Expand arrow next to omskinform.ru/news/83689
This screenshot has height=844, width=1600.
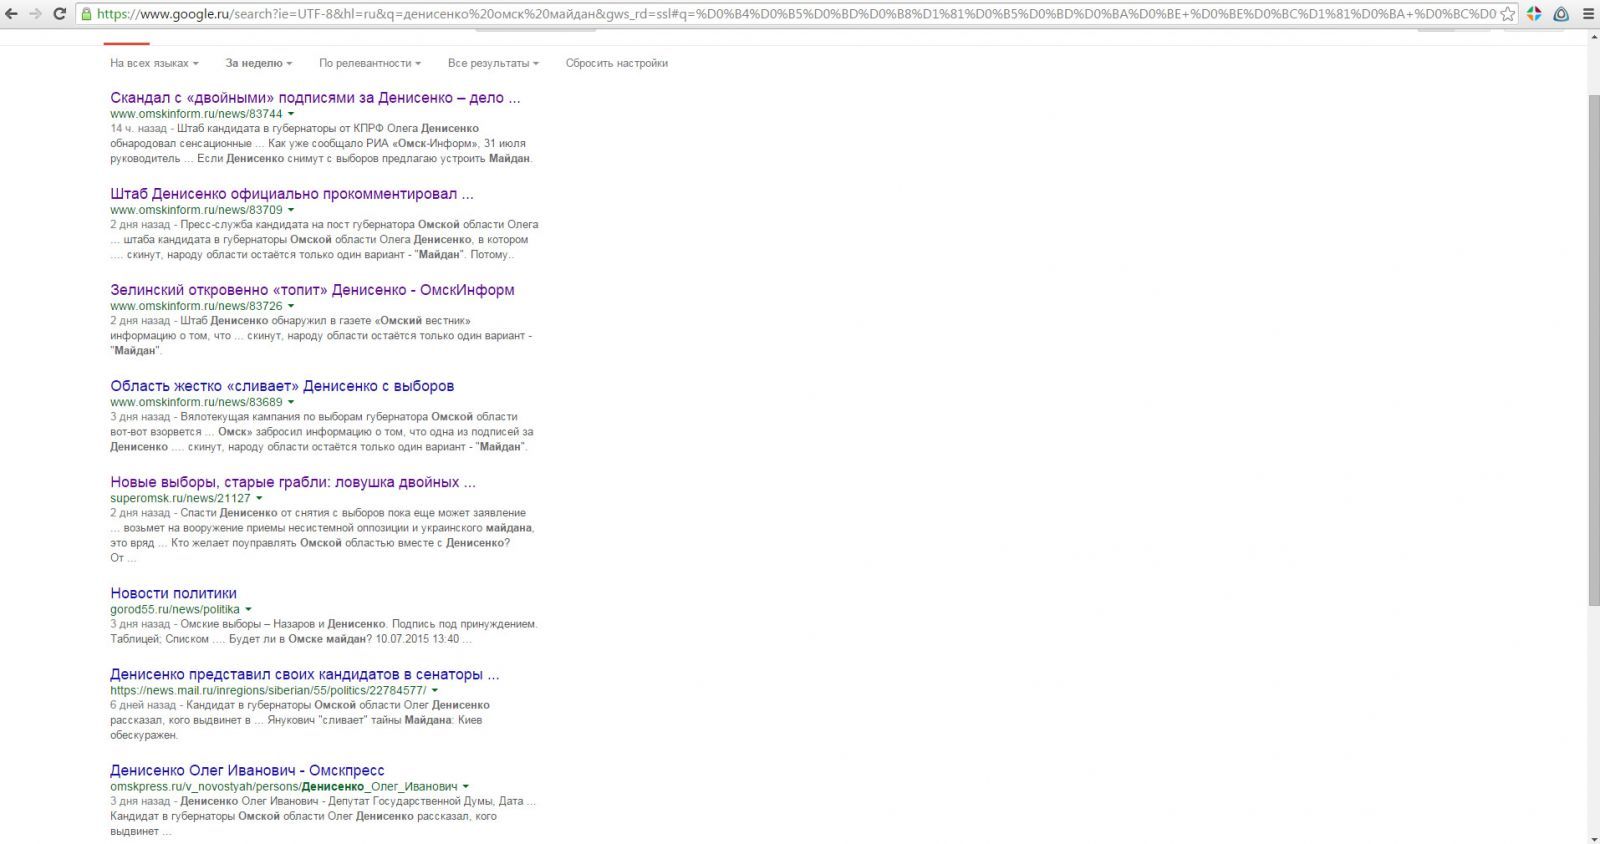point(291,402)
